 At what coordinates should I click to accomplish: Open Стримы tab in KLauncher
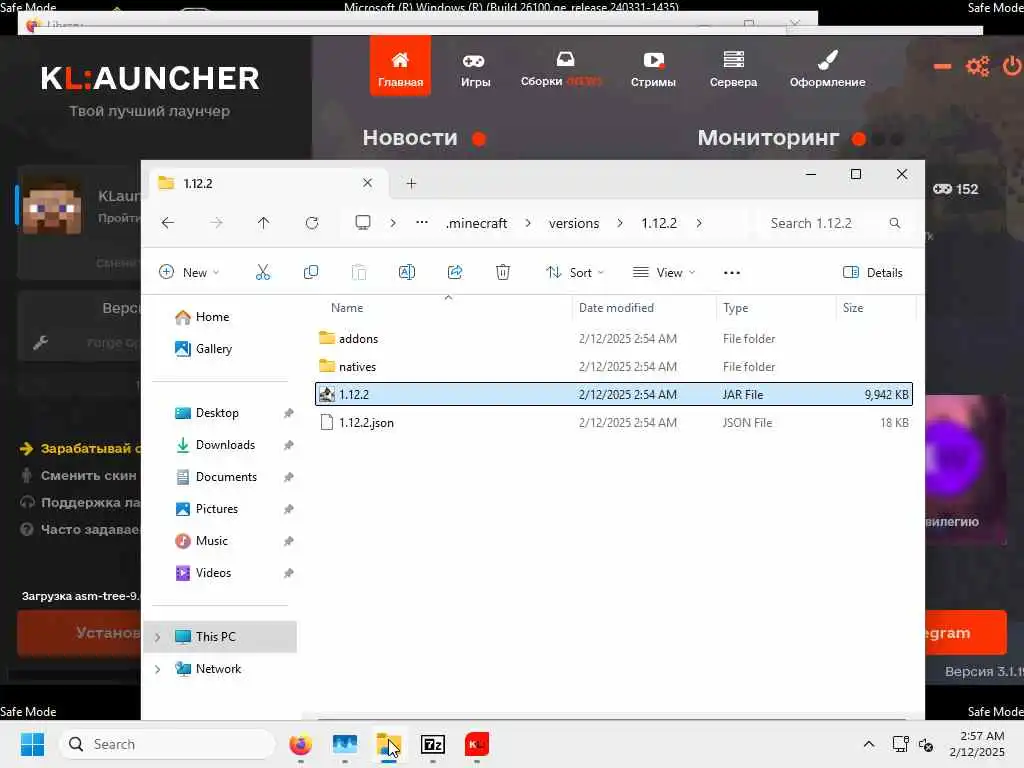tap(653, 70)
